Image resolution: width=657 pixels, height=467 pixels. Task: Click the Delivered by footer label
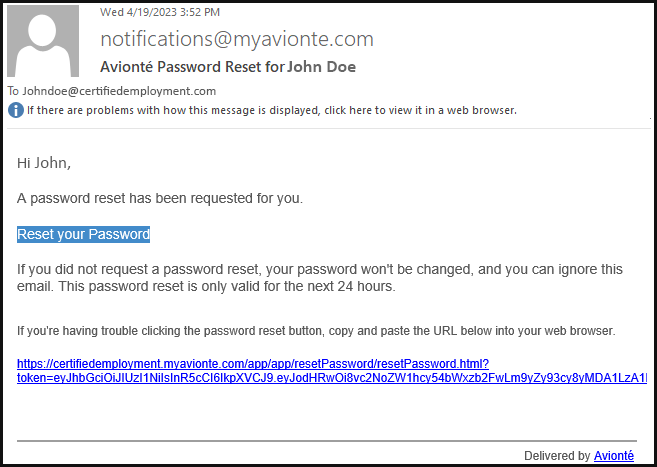tap(558, 456)
